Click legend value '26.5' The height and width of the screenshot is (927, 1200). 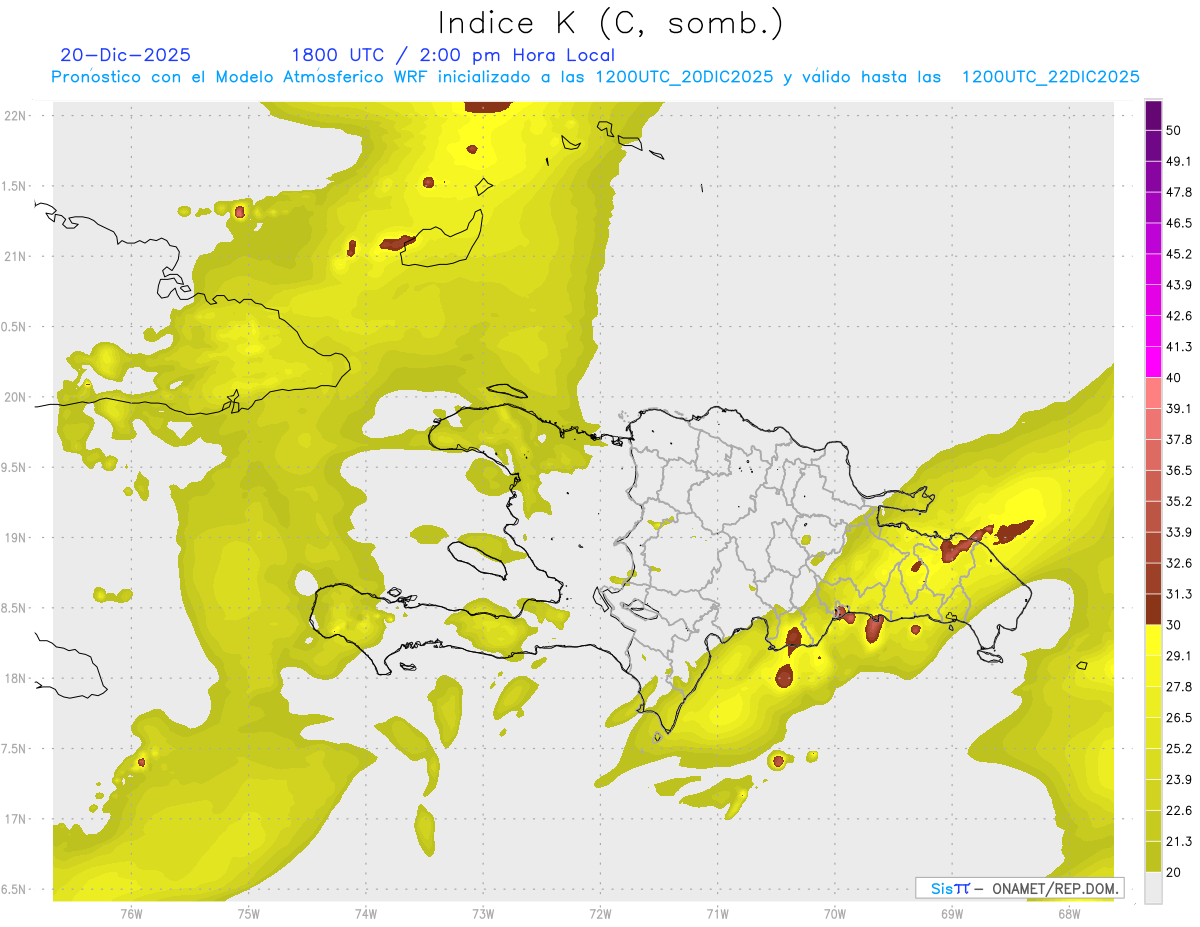(x=1179, y=718)
